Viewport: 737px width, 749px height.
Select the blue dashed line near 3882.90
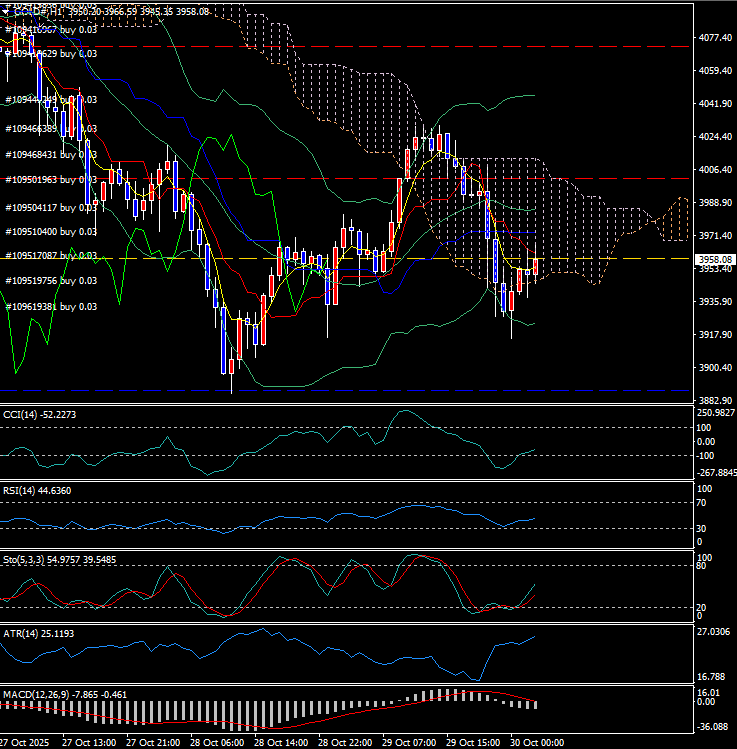pyautogui.click(x=400, y=390)
